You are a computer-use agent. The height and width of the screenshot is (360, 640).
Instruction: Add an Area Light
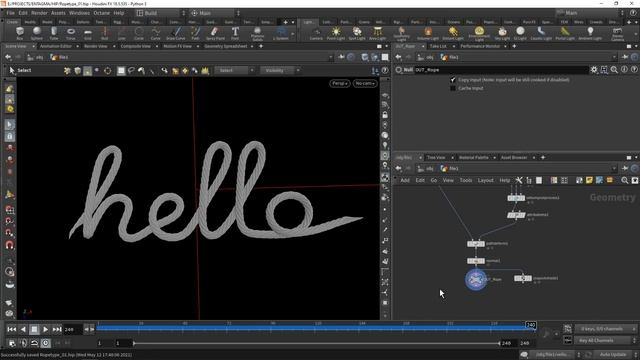tap(378, 33)
